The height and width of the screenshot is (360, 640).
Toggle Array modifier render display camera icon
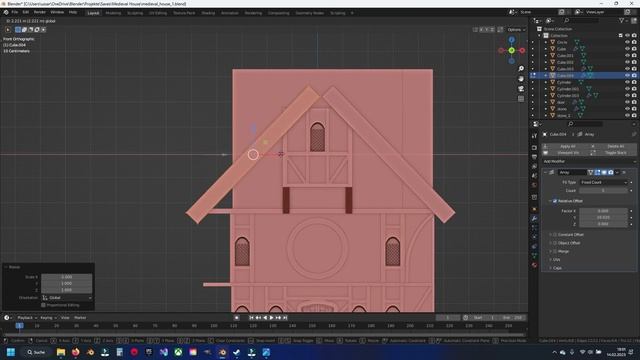pos(611,172)
